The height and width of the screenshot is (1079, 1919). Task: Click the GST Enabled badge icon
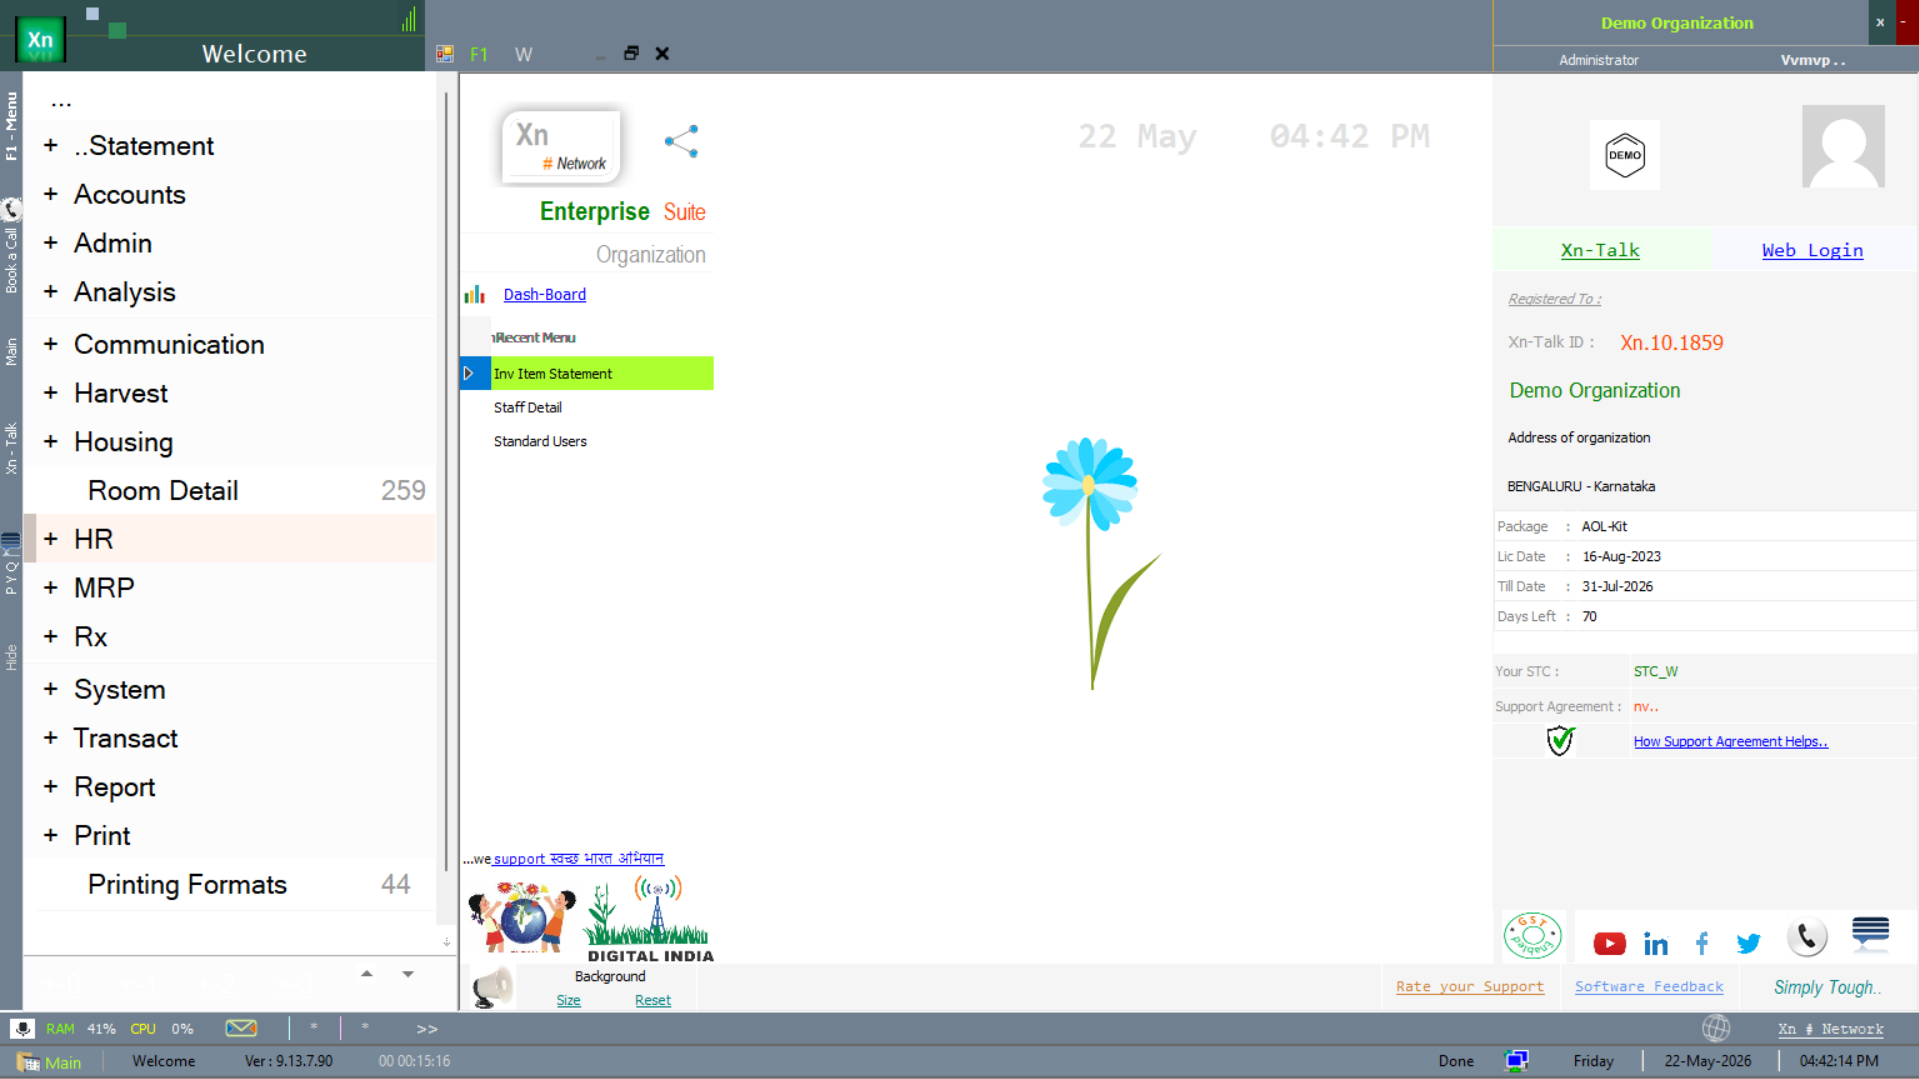pos(1532,936)
